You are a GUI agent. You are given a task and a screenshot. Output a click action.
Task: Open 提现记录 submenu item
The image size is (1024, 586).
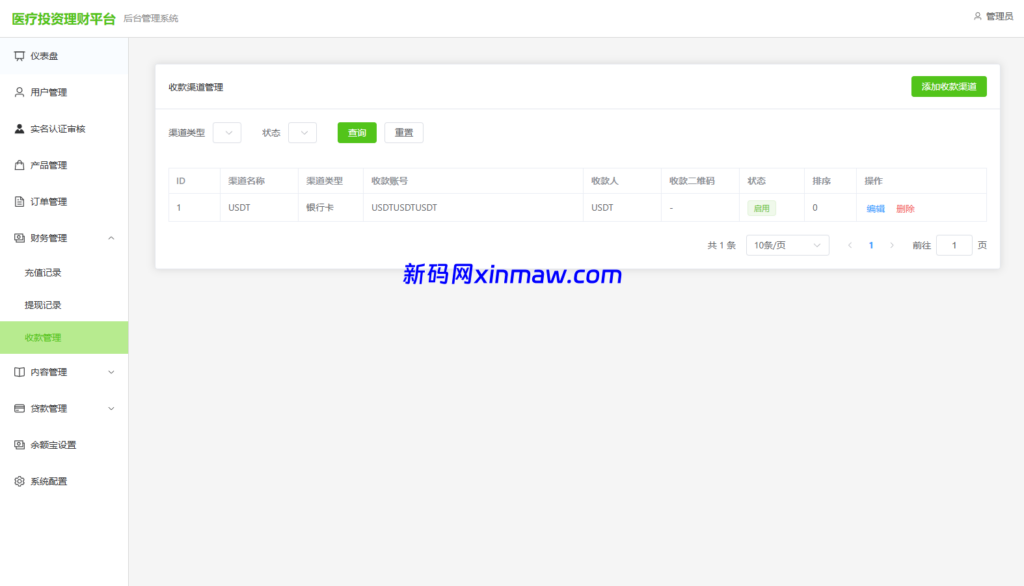click(64, 305)
